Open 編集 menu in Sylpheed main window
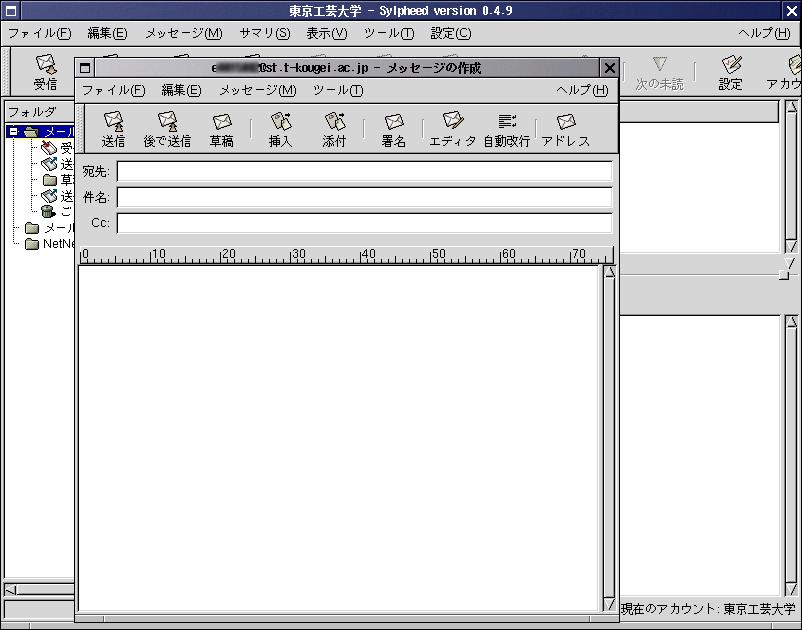This screenshot has height=630, width=802. (x=107, y=33)
